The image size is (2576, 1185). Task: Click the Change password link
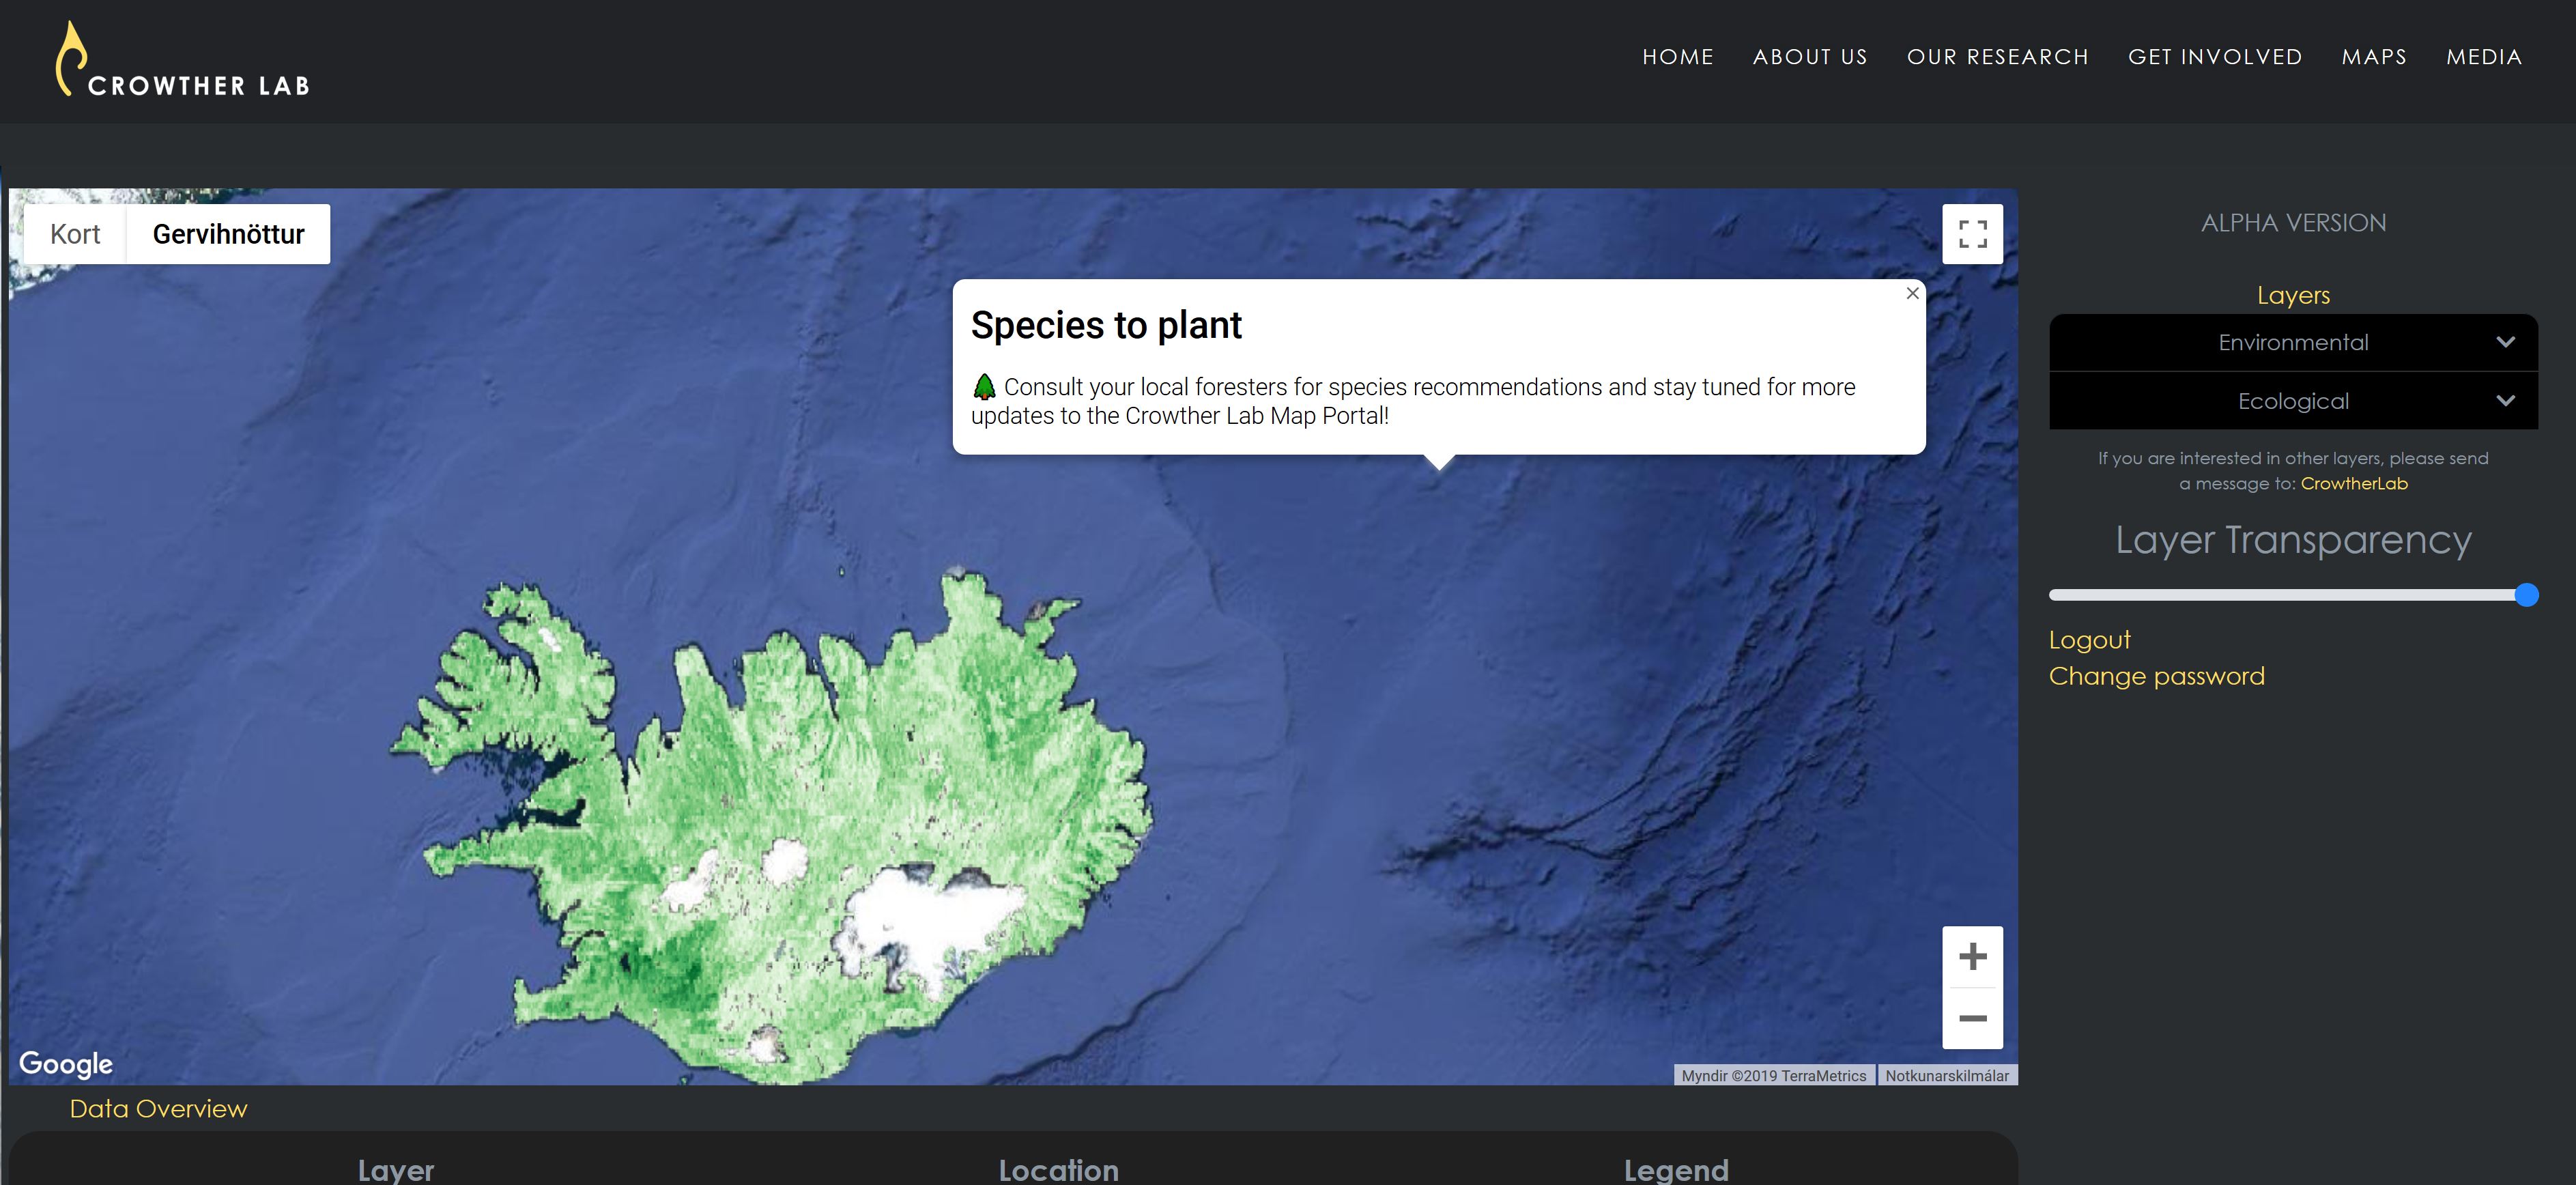(2156, 676)
